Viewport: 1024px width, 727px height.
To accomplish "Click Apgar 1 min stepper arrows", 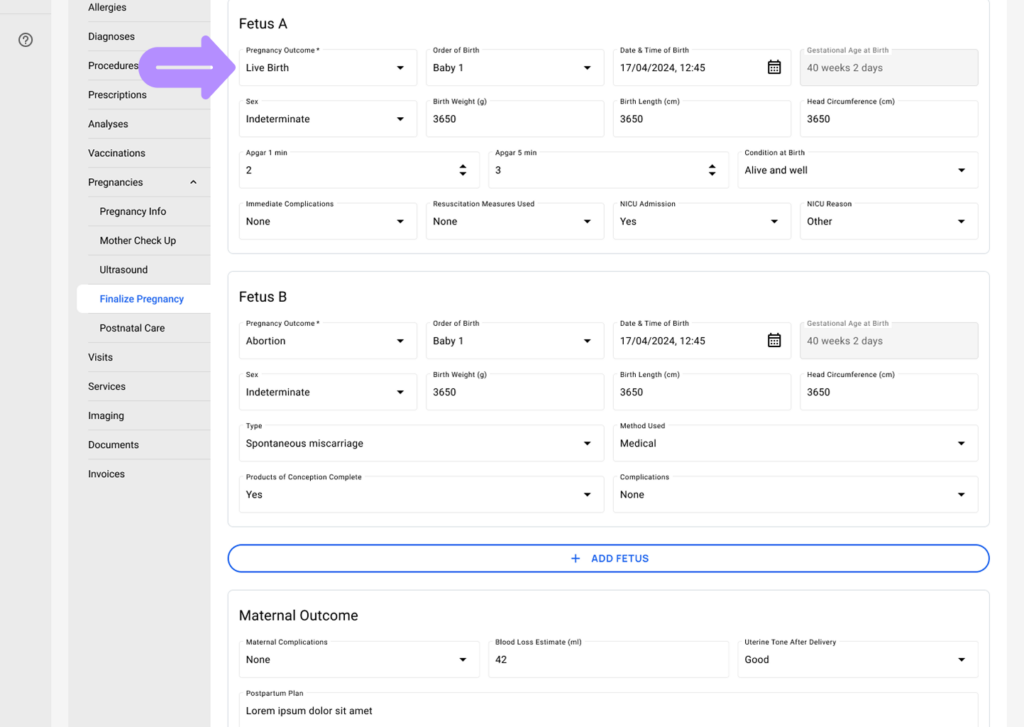I will click(x=462, y=170).
